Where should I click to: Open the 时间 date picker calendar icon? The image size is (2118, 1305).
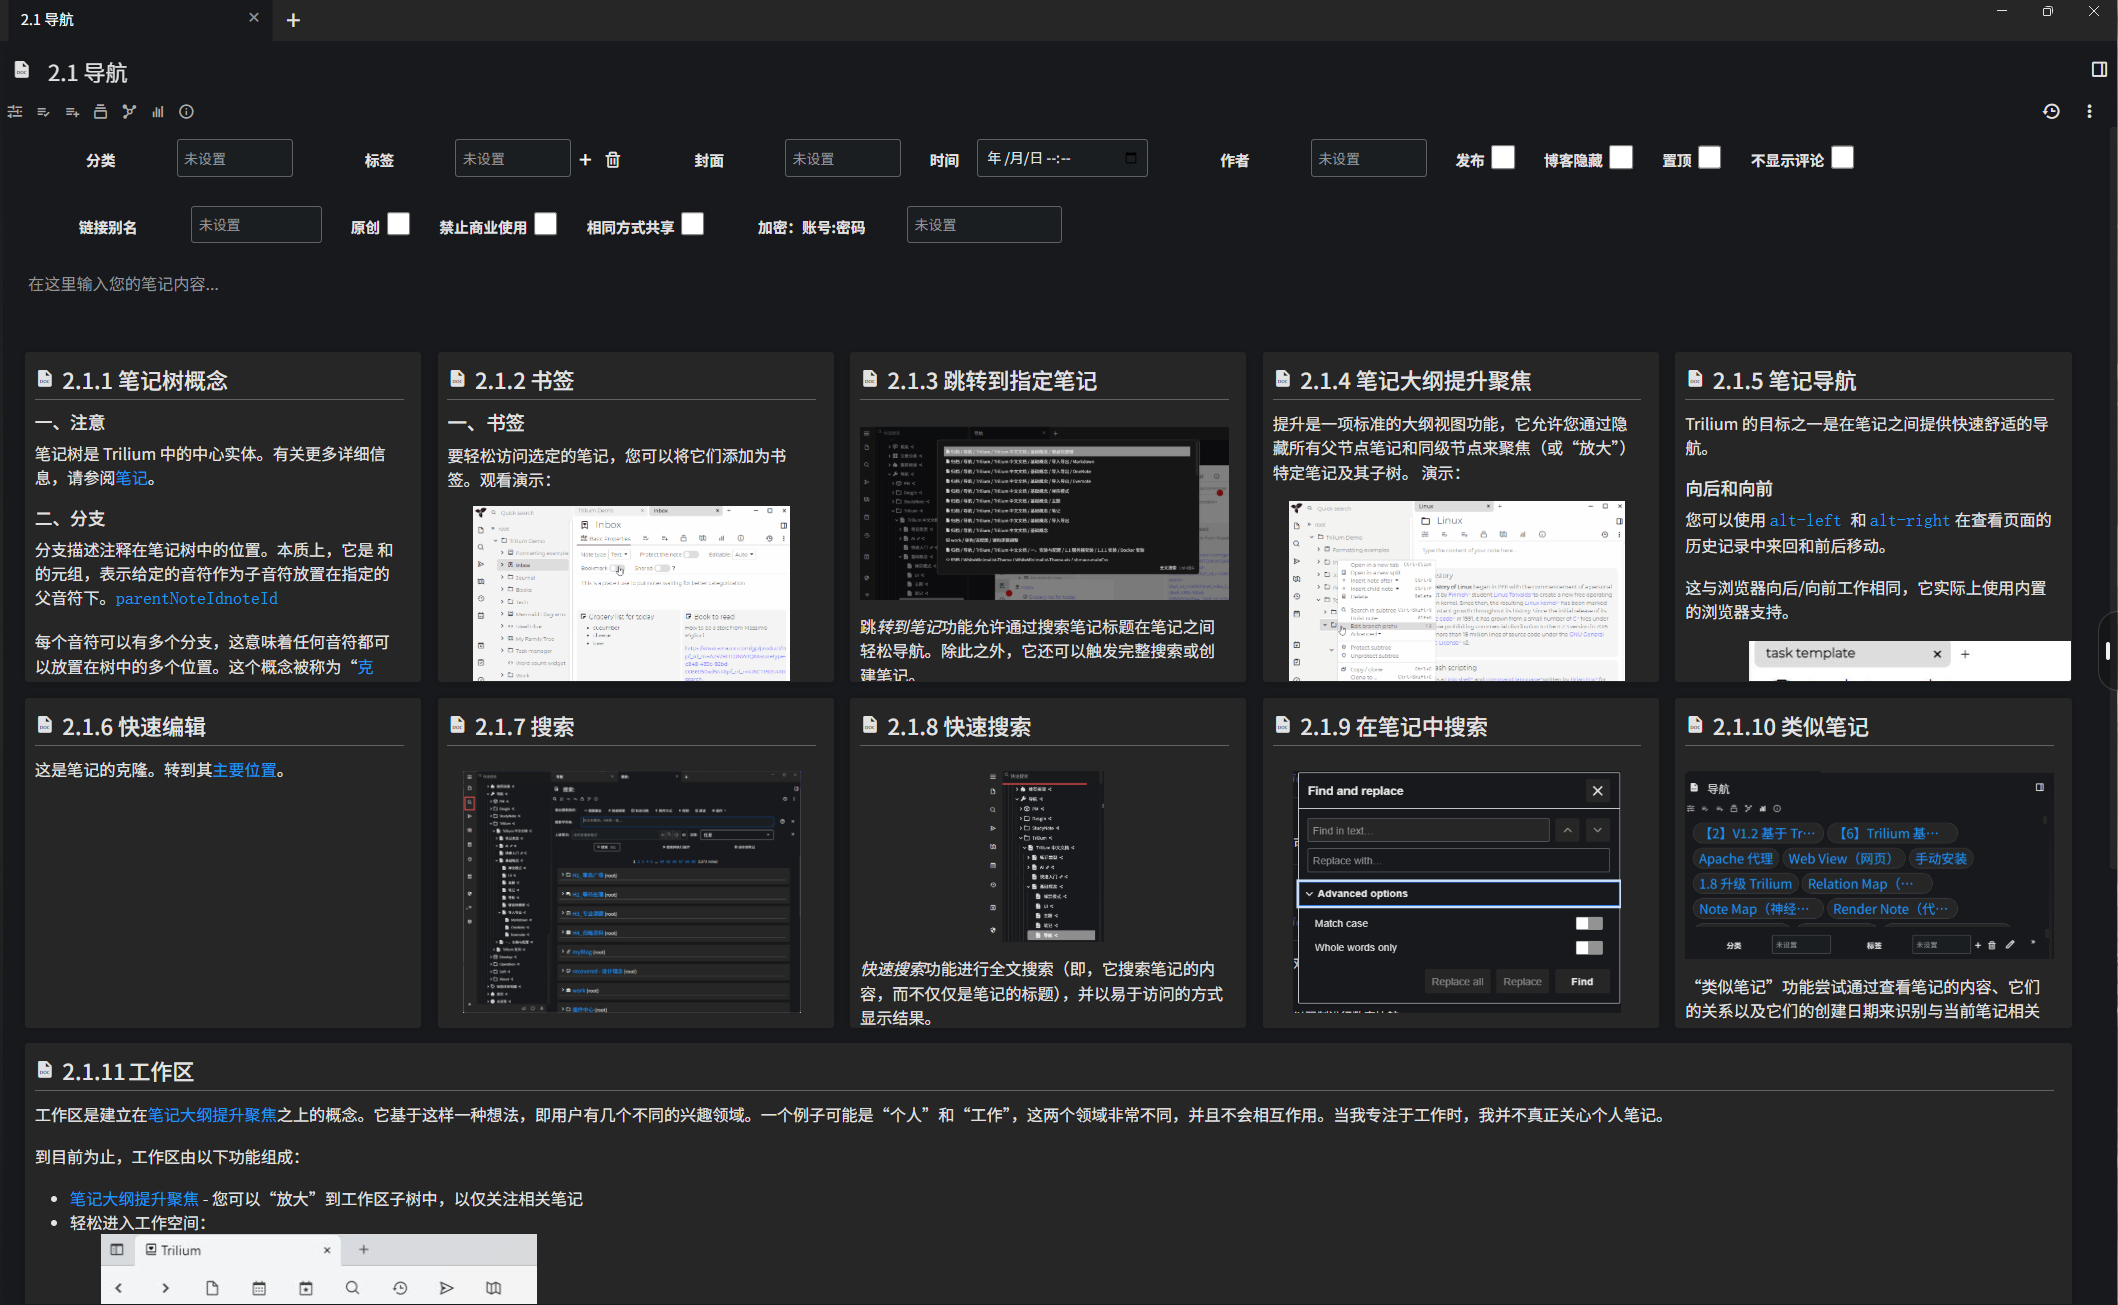click(1131, 158)
